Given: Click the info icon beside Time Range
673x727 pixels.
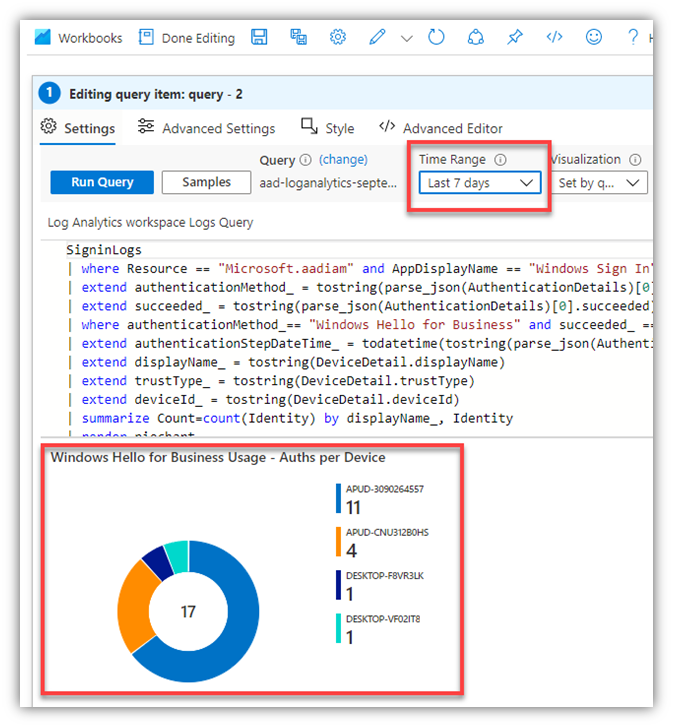Looking at the screenshot, I should (x=500, y=160).
